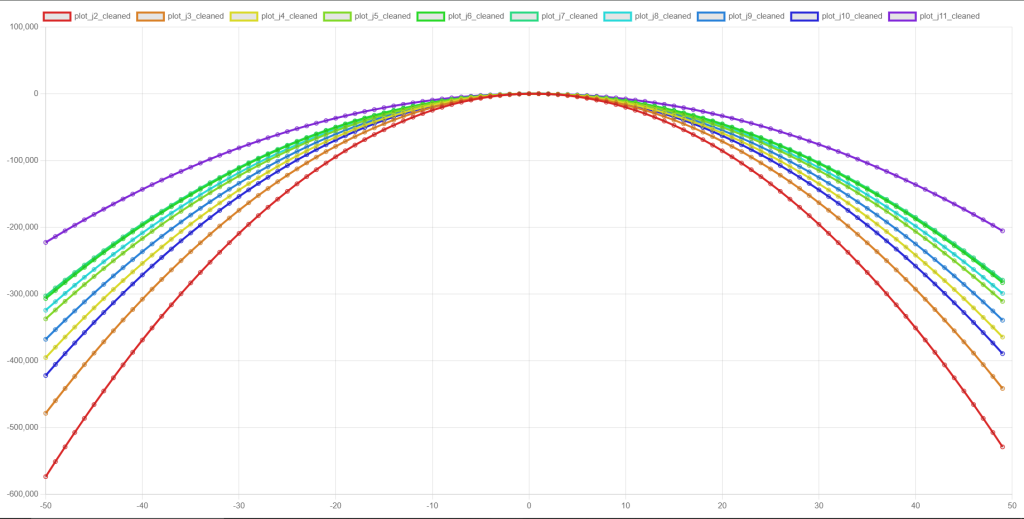
Task: Click the dark blue curve's leftmost data point
Action: (46, 375)
